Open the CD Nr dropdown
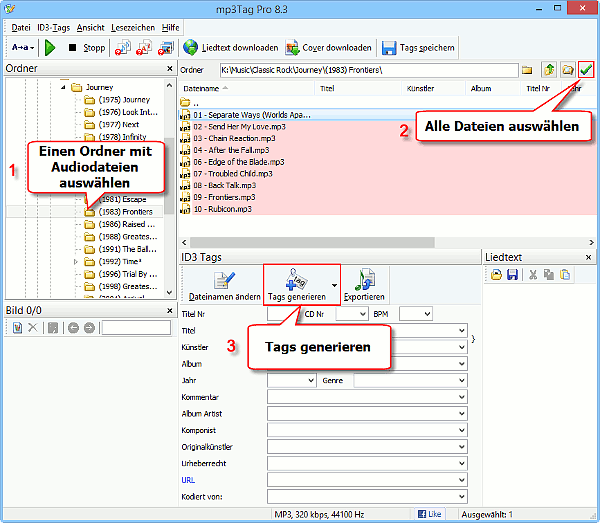Screen dimensions: 600x523 coord(363,314)
